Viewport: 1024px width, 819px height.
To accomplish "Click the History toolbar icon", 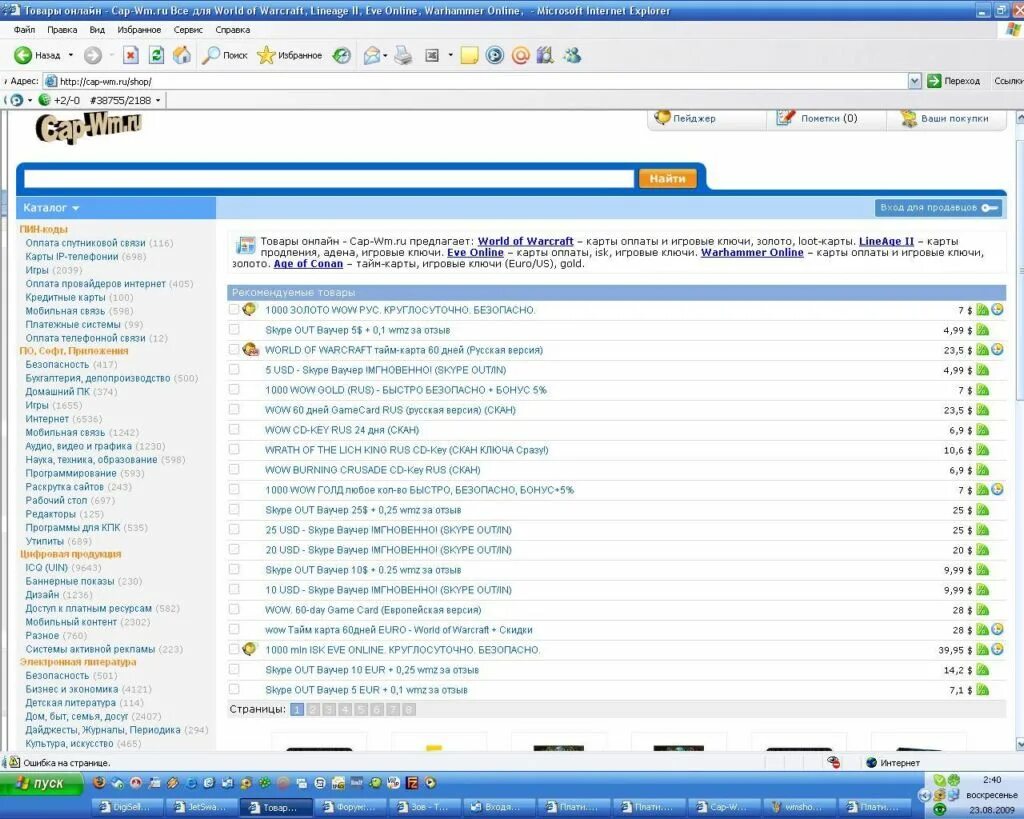I will (342, 56).
